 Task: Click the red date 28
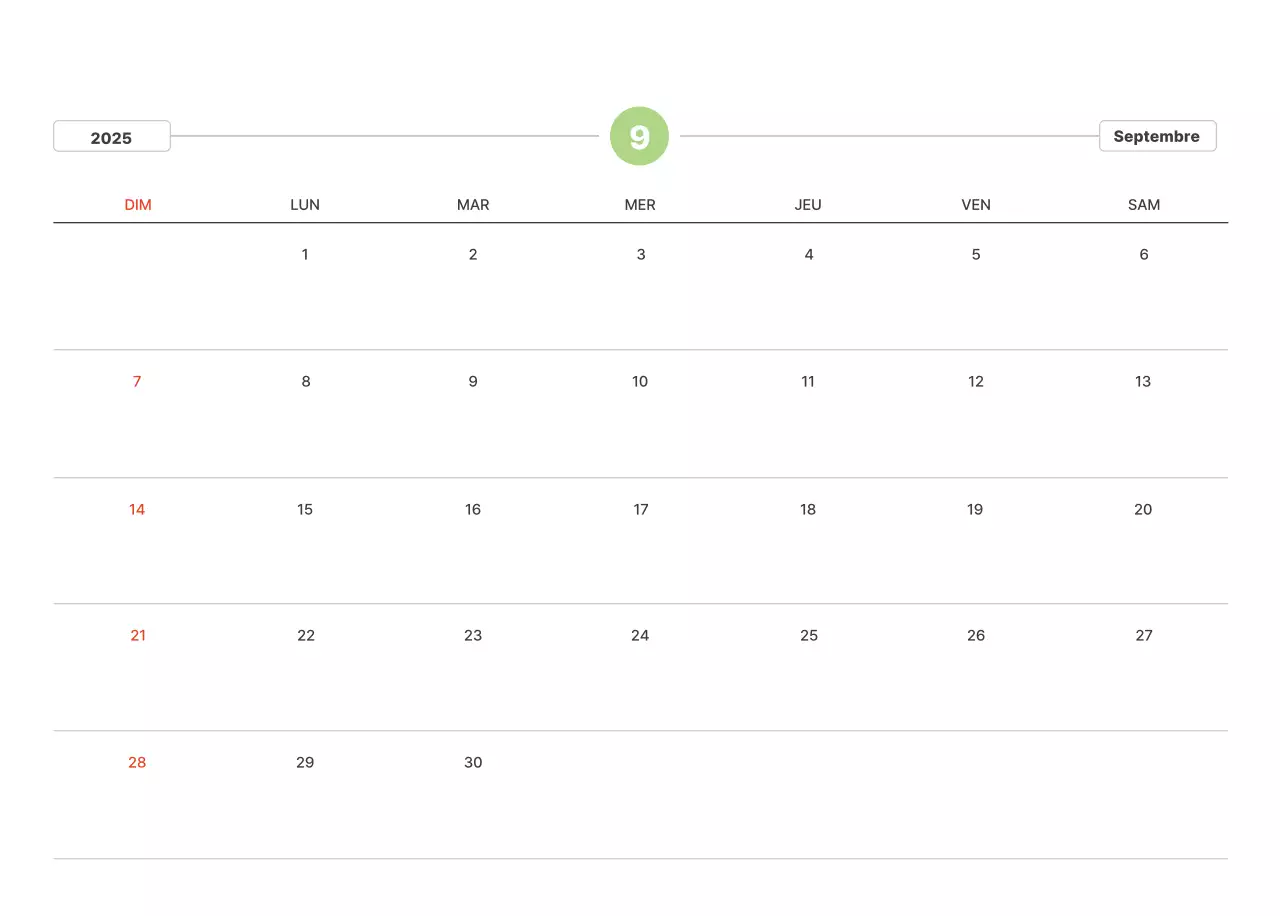137,762
